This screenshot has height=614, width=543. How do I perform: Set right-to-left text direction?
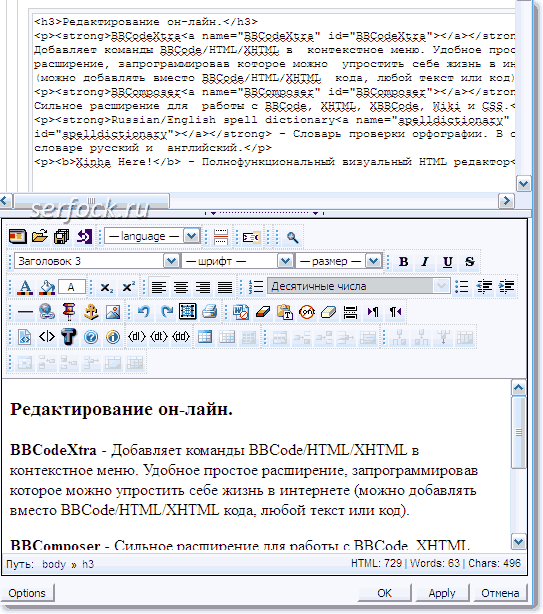(x=395, y=312)
